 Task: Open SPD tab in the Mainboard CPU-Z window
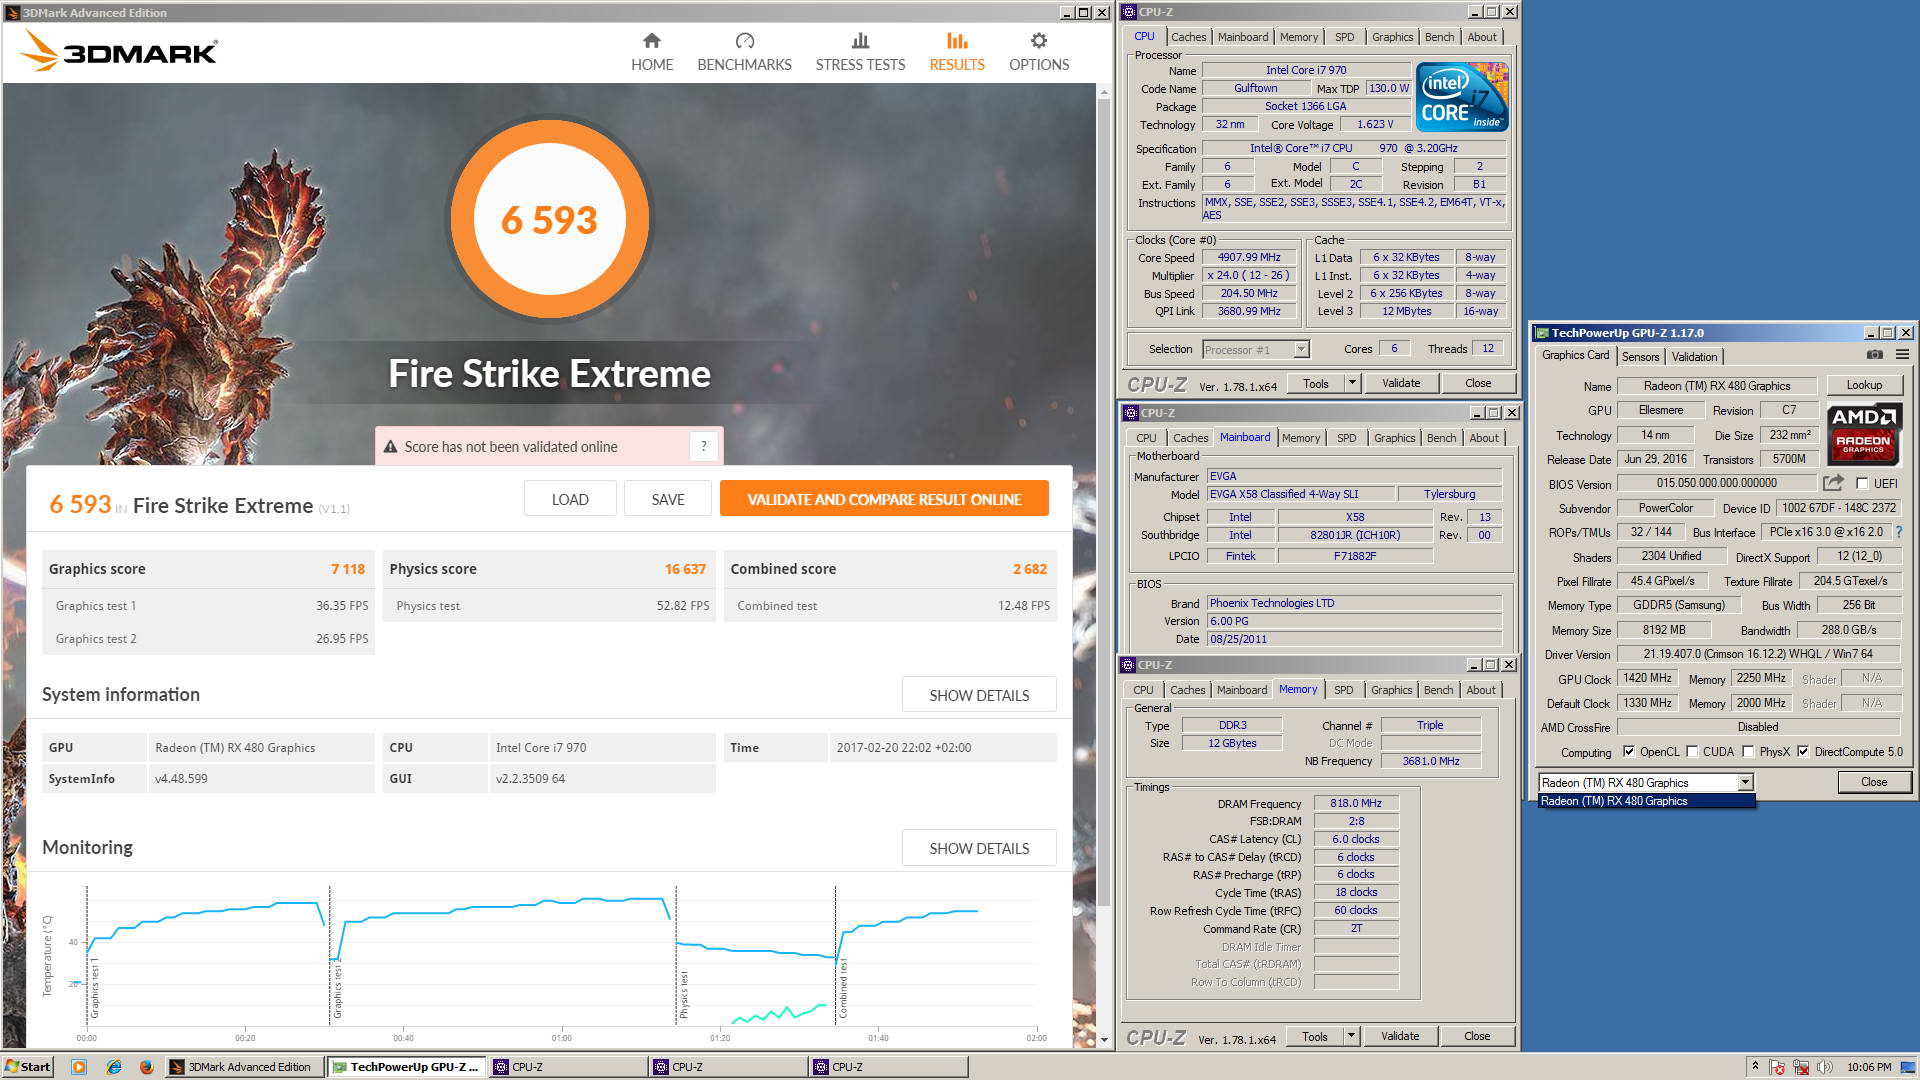tap(1347, 438)
